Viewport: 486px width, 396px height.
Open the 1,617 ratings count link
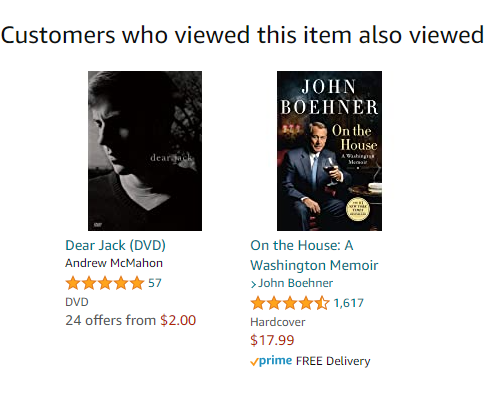click(x=348, y=303)
